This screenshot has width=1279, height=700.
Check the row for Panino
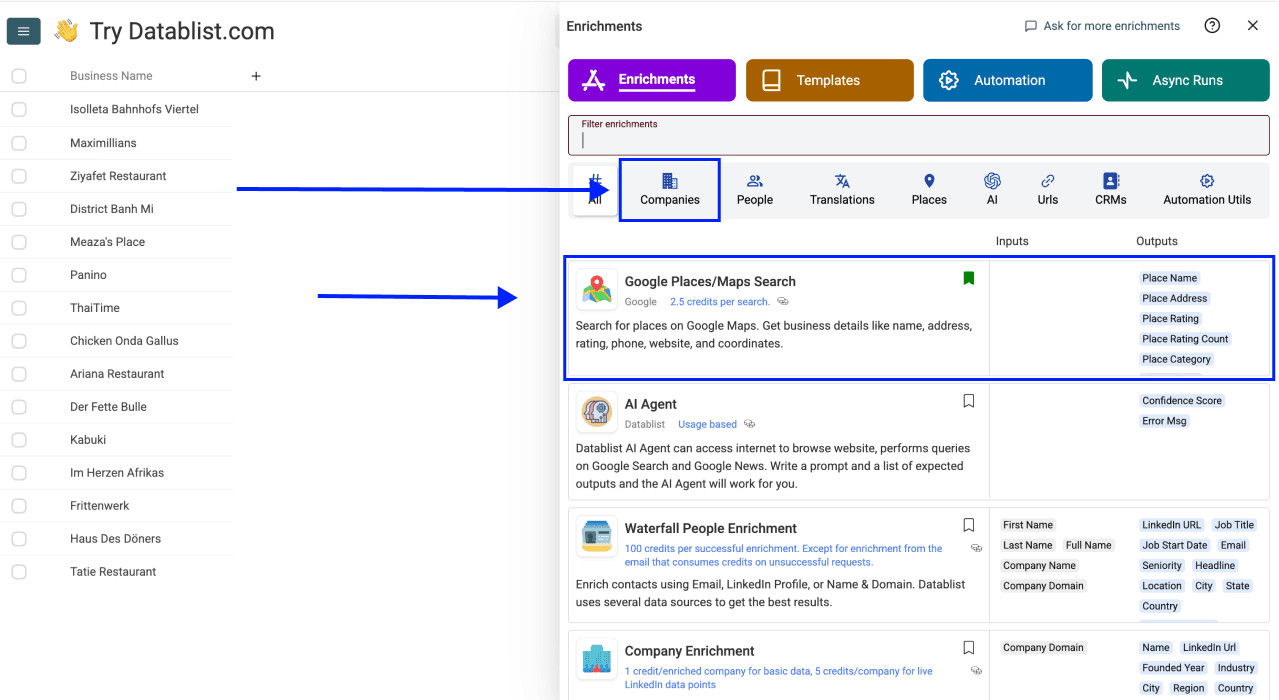[18, 274]
